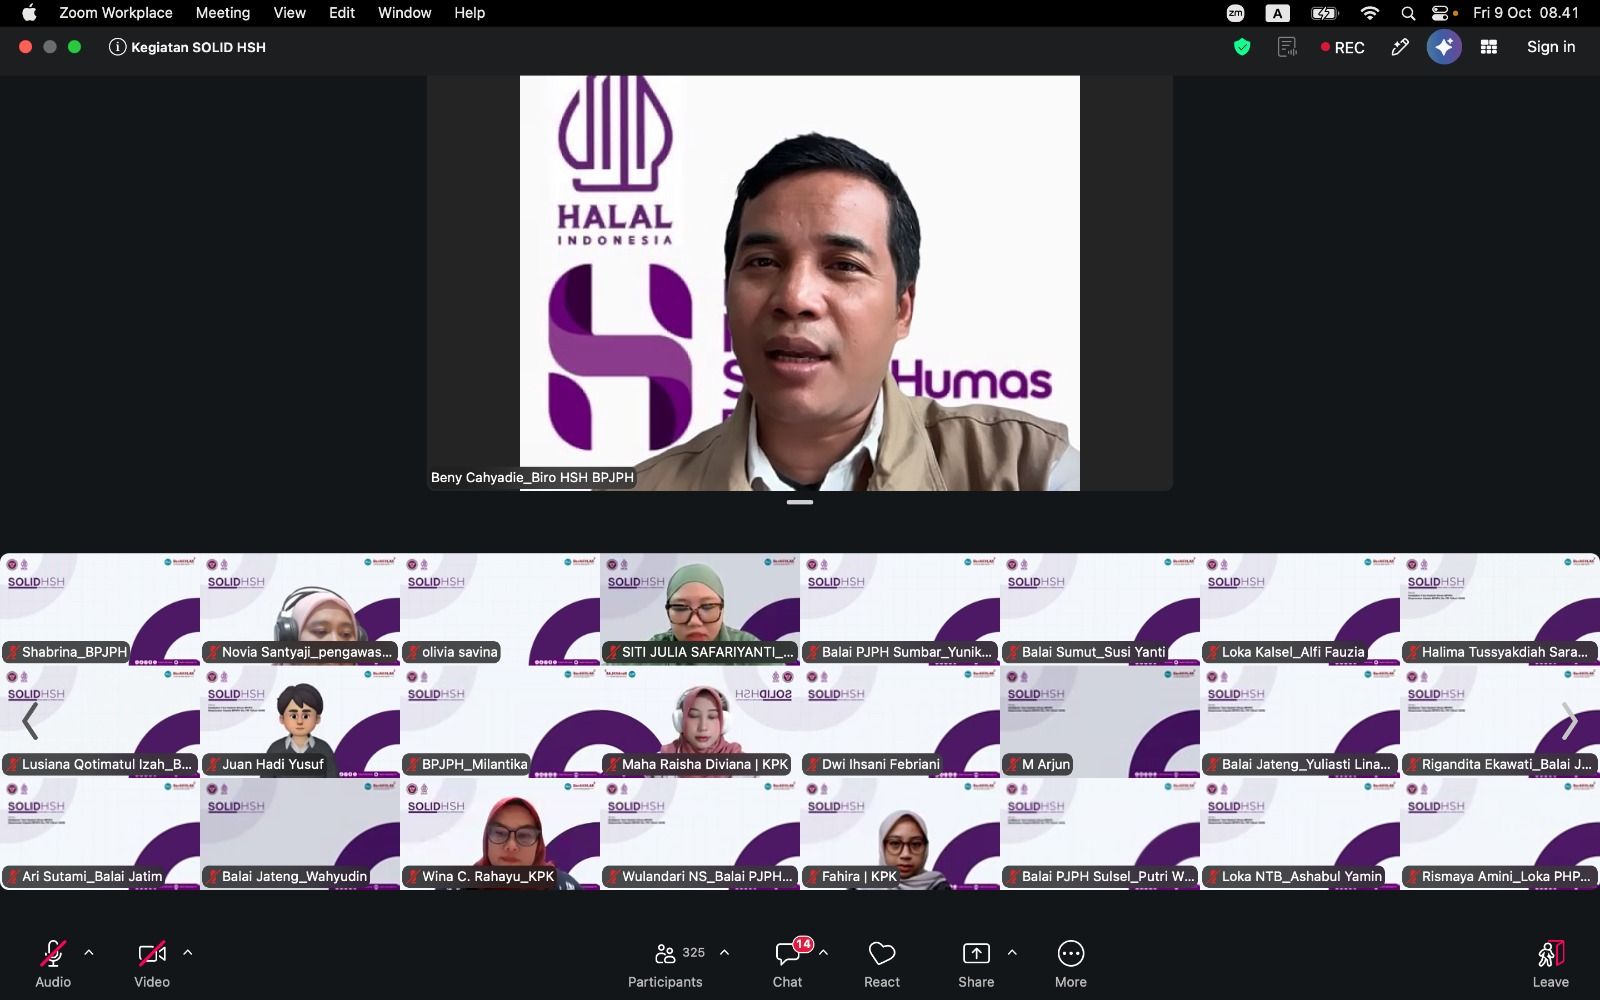1600x1000 pixels.
Task: Click the Leave meeting button
Action: pyautogui.click(x=1550, y=964)
